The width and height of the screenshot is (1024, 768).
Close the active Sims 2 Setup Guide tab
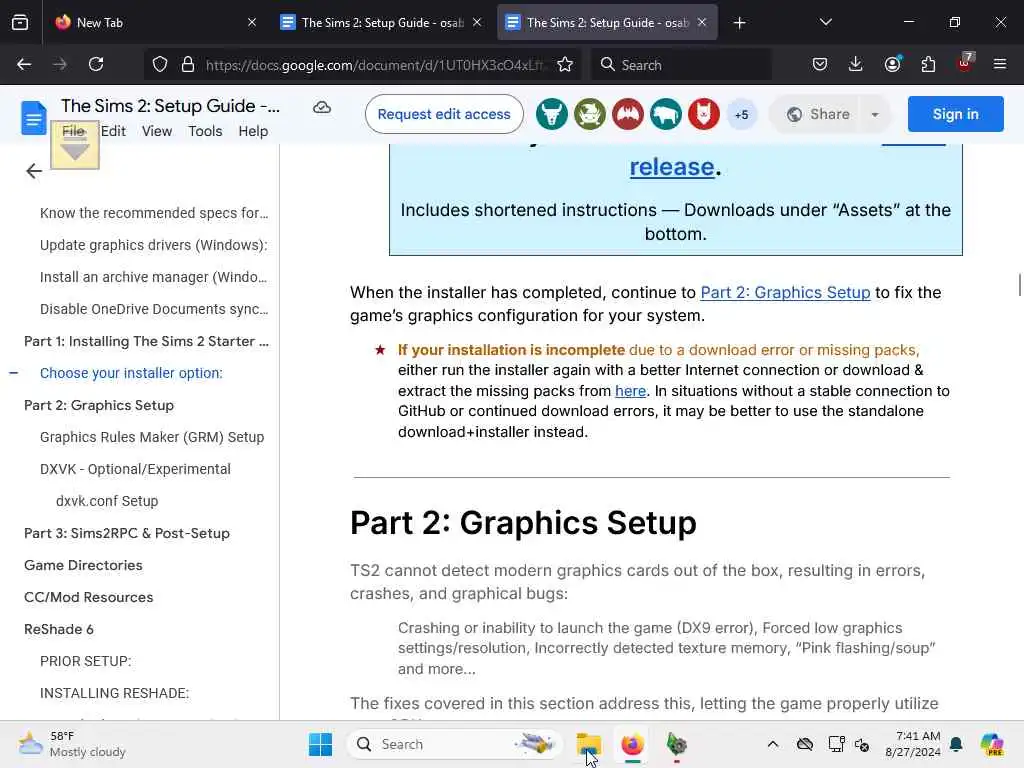pyautogui.click(x=702, y=22)
